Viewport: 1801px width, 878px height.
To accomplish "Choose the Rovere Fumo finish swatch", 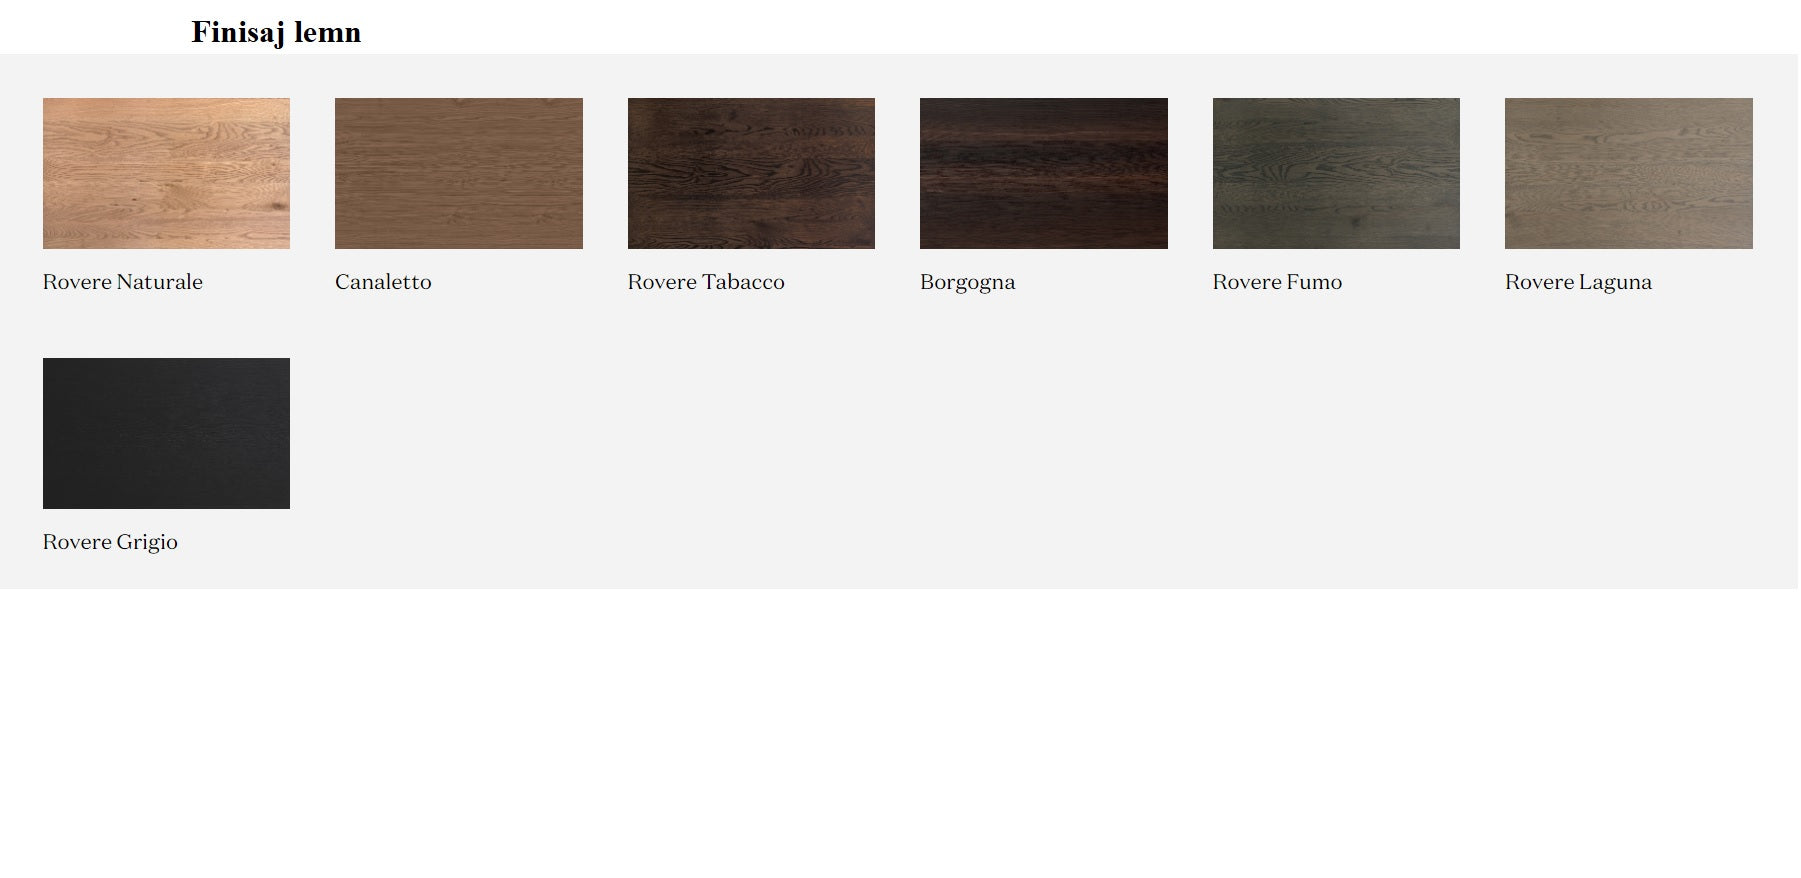I will [1336, 173].
